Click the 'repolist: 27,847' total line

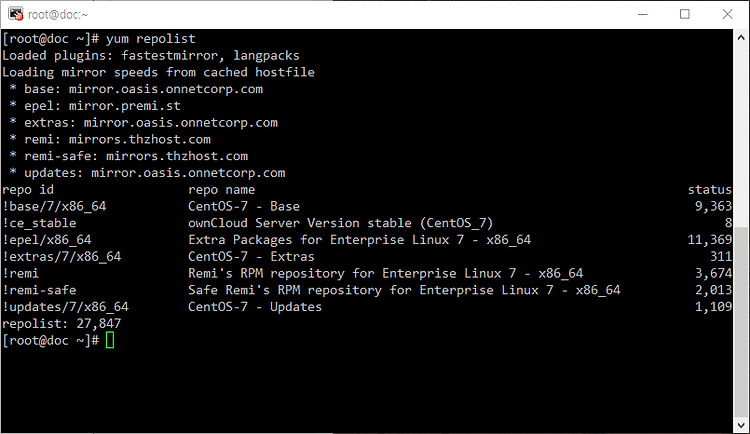(62, 323)
